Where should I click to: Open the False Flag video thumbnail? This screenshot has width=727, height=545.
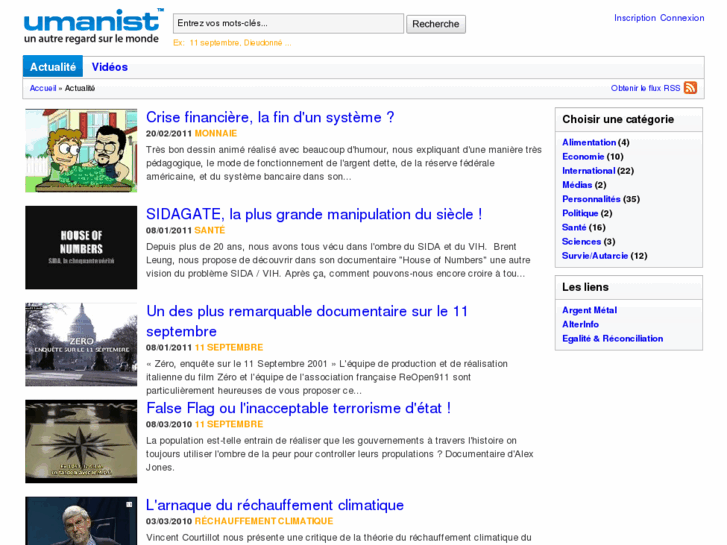[81, 441]
